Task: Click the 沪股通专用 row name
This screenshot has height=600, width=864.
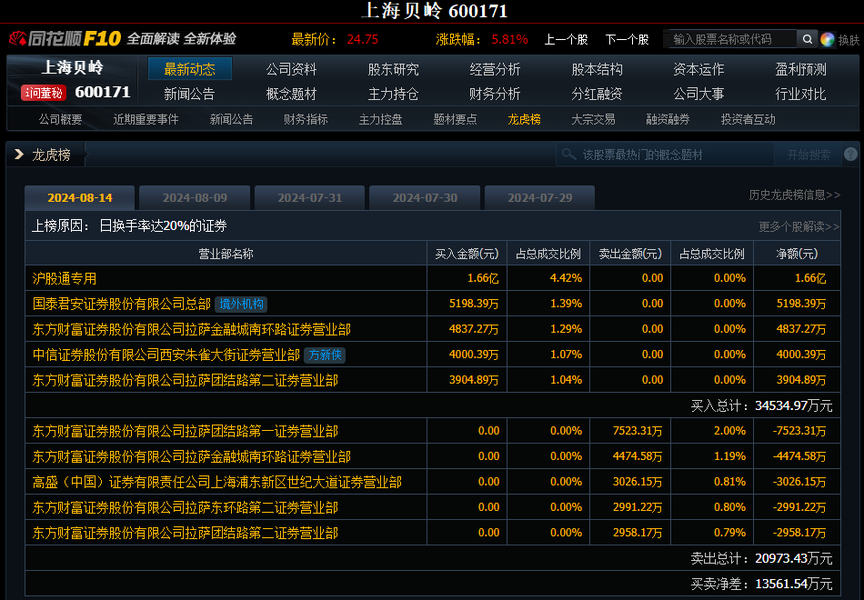Action: (x=64, y=279)
